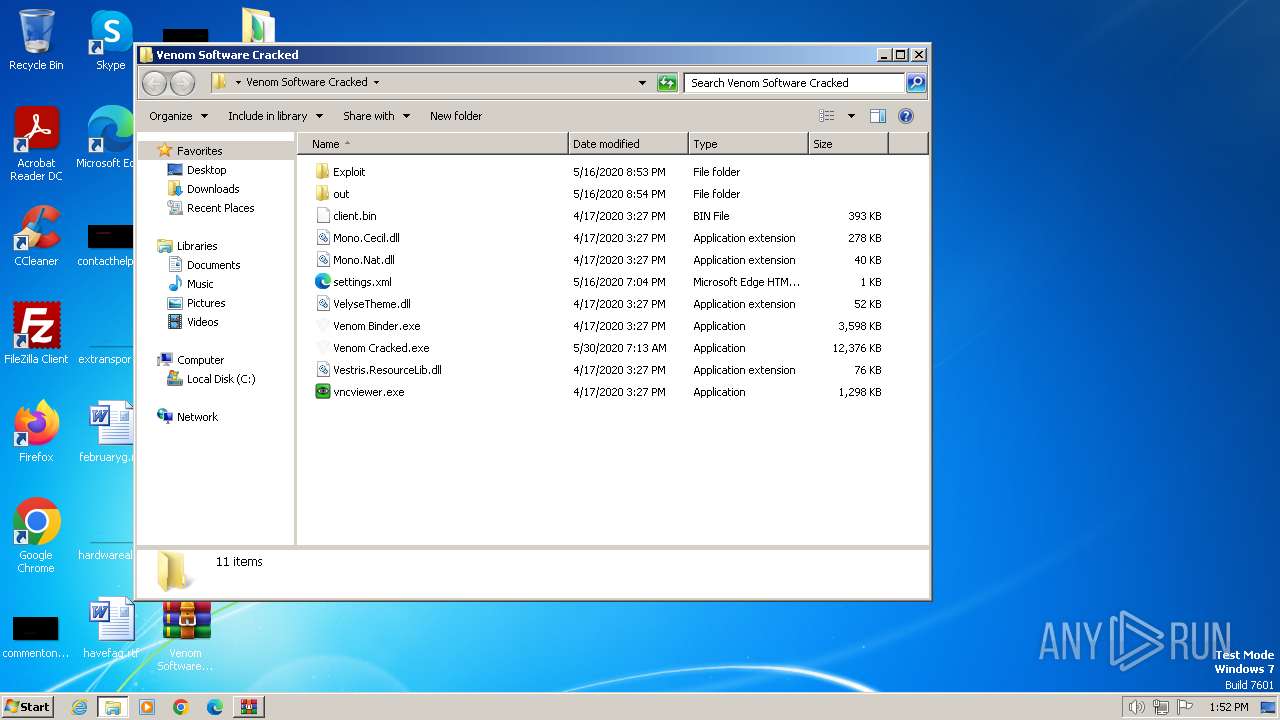The height and width of the screenshot is (720, 1280).
Task: Open Firefox desktop icon
Action: click(x=36, y=431)
